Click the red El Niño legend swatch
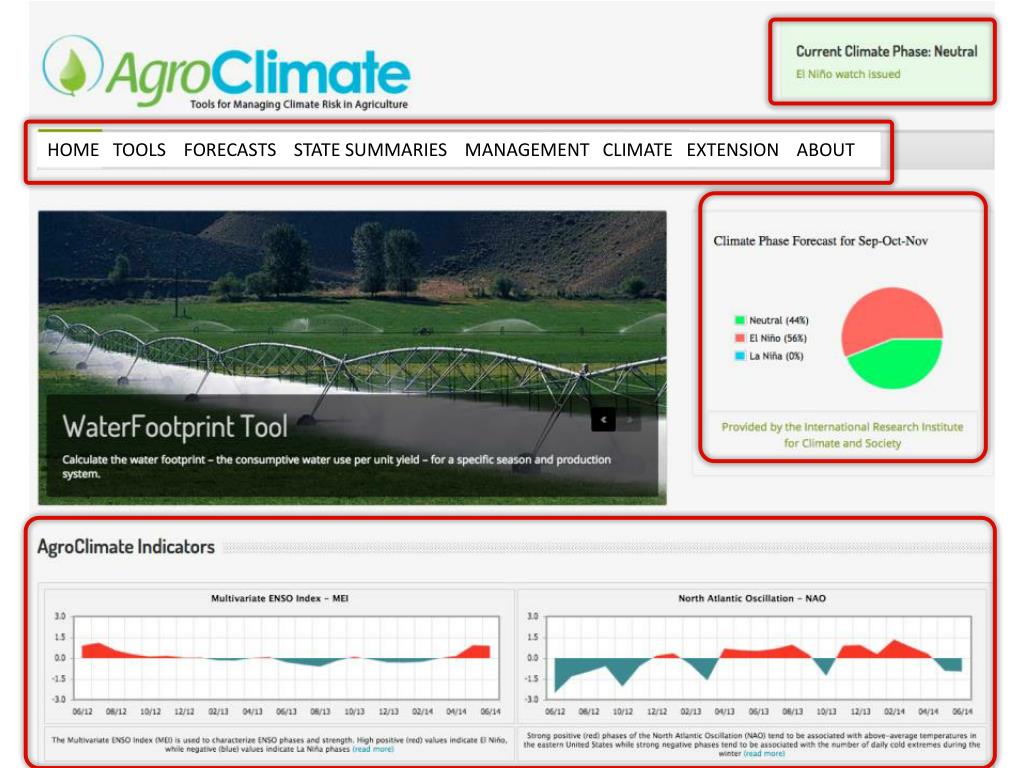This screenshot has height=768, width=1024. pyautogui.click(x=740, y=338)
